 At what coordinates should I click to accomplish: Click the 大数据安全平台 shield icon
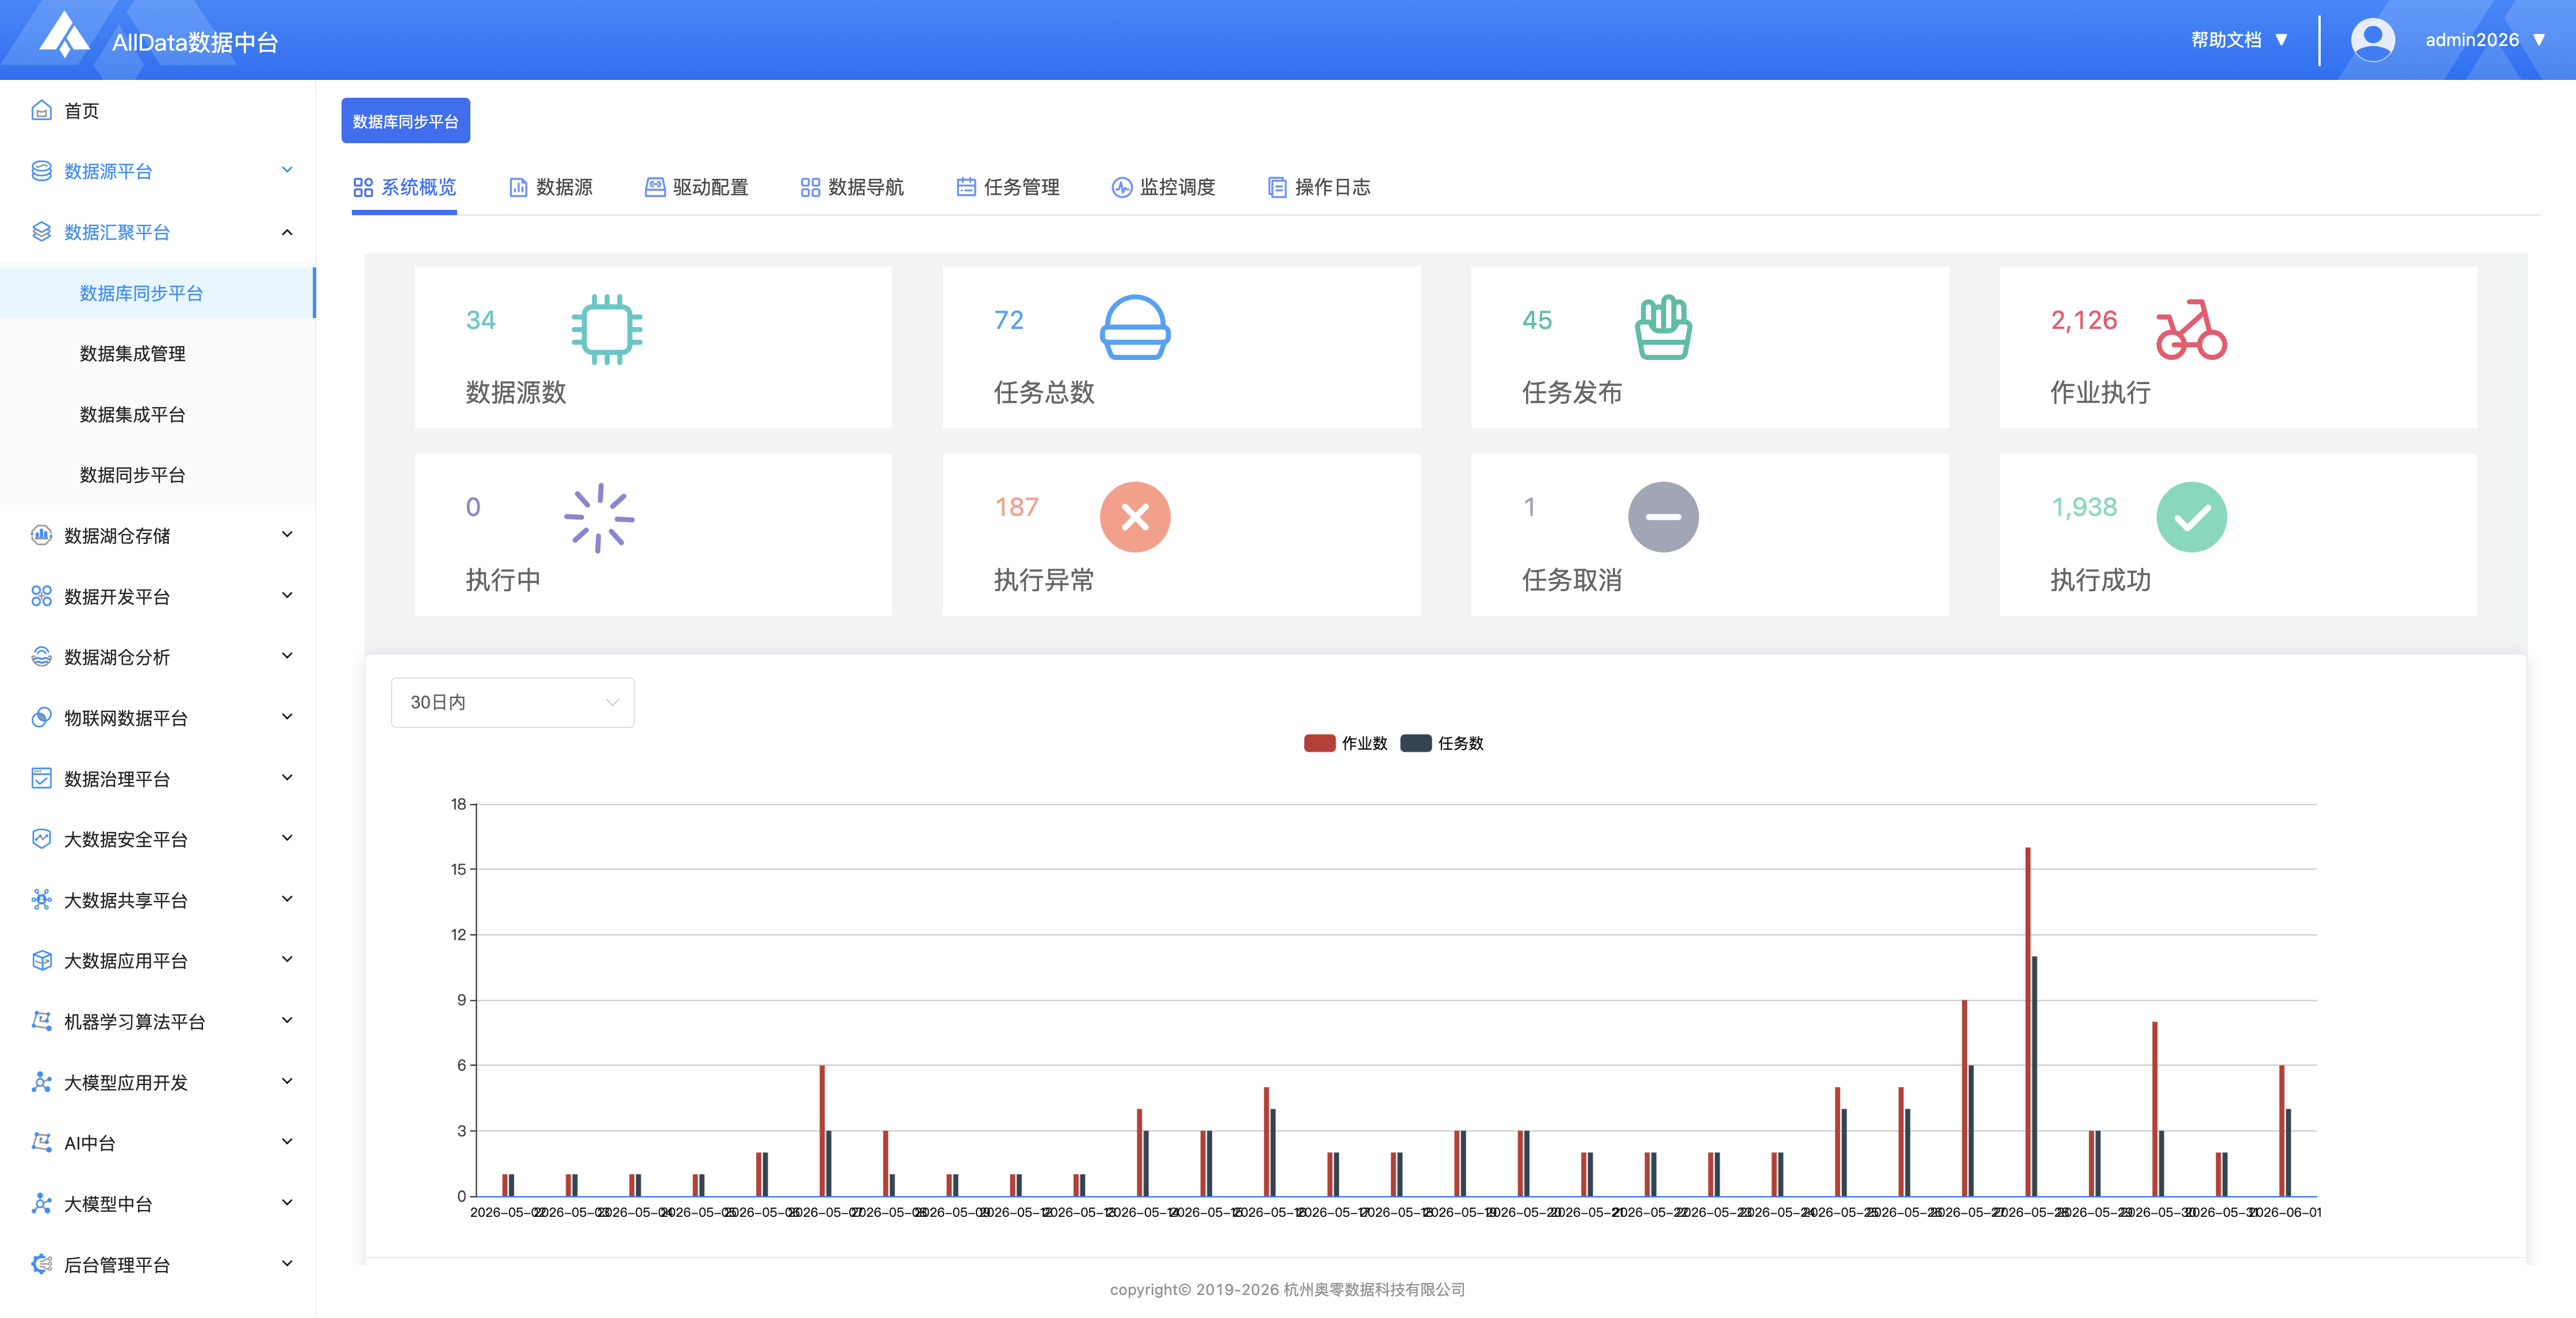click(41, 839)
